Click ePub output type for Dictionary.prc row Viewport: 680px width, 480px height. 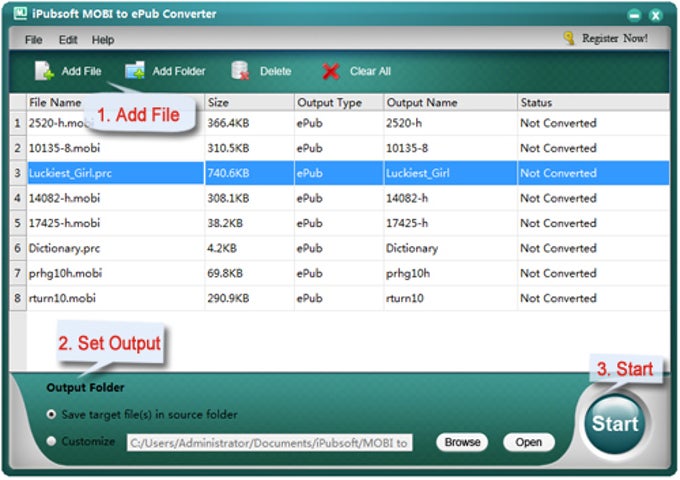[310, 248]
